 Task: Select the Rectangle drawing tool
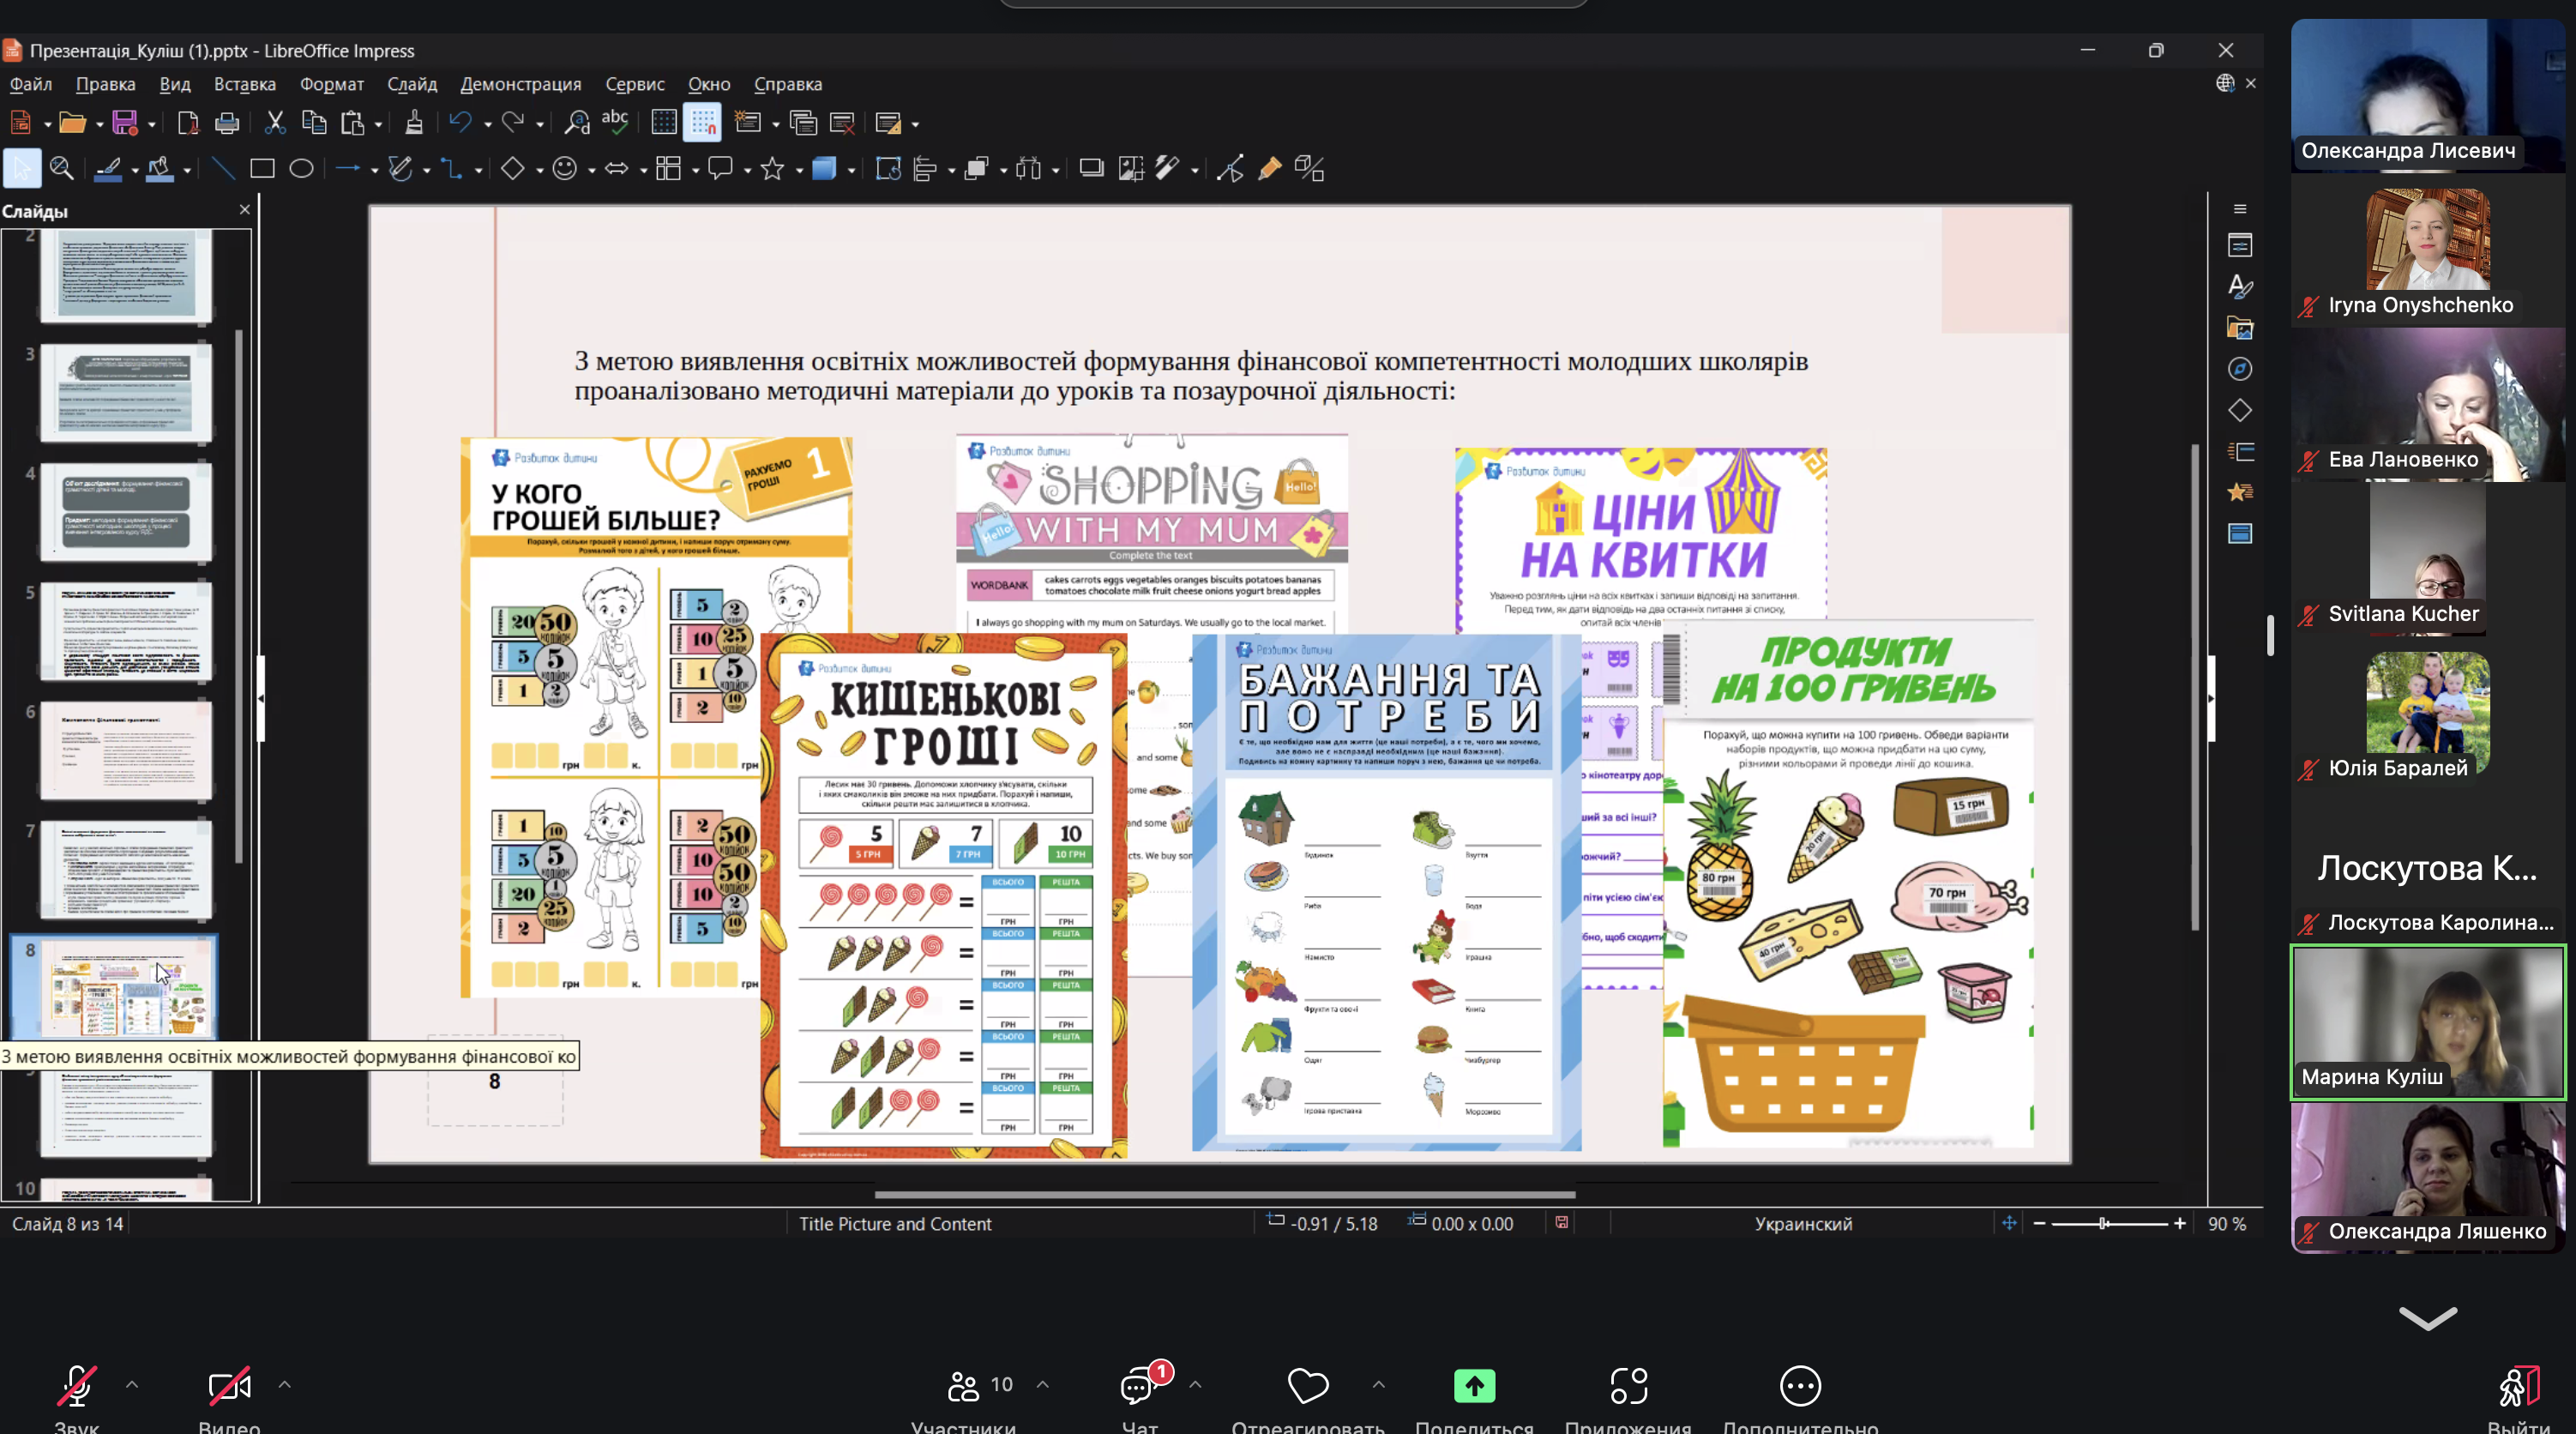(x=262, y=169)
